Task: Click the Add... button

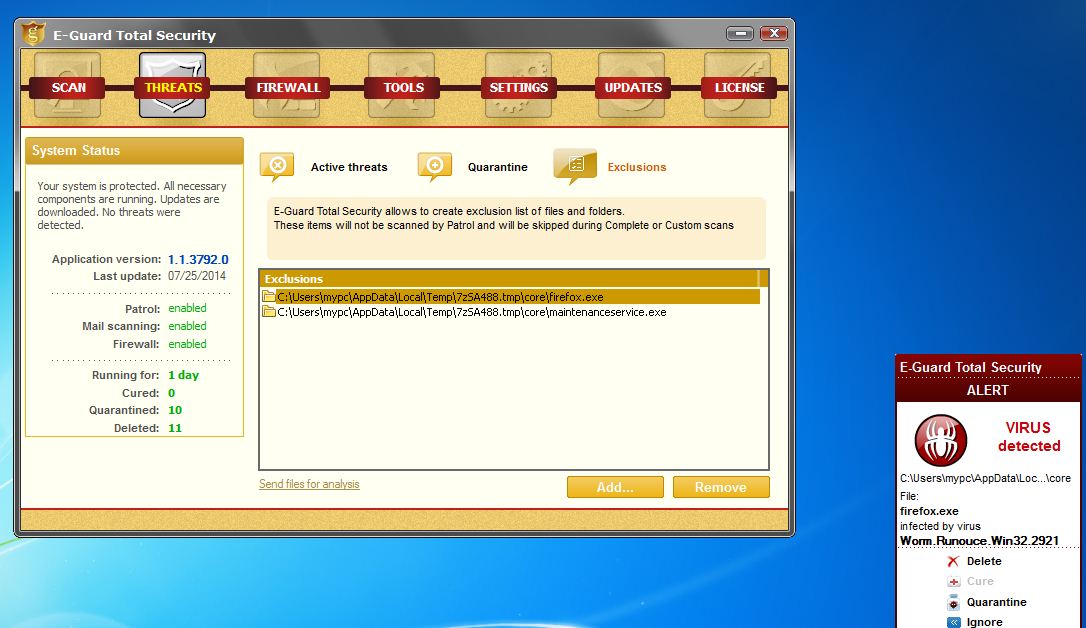Action: (615, 487)
